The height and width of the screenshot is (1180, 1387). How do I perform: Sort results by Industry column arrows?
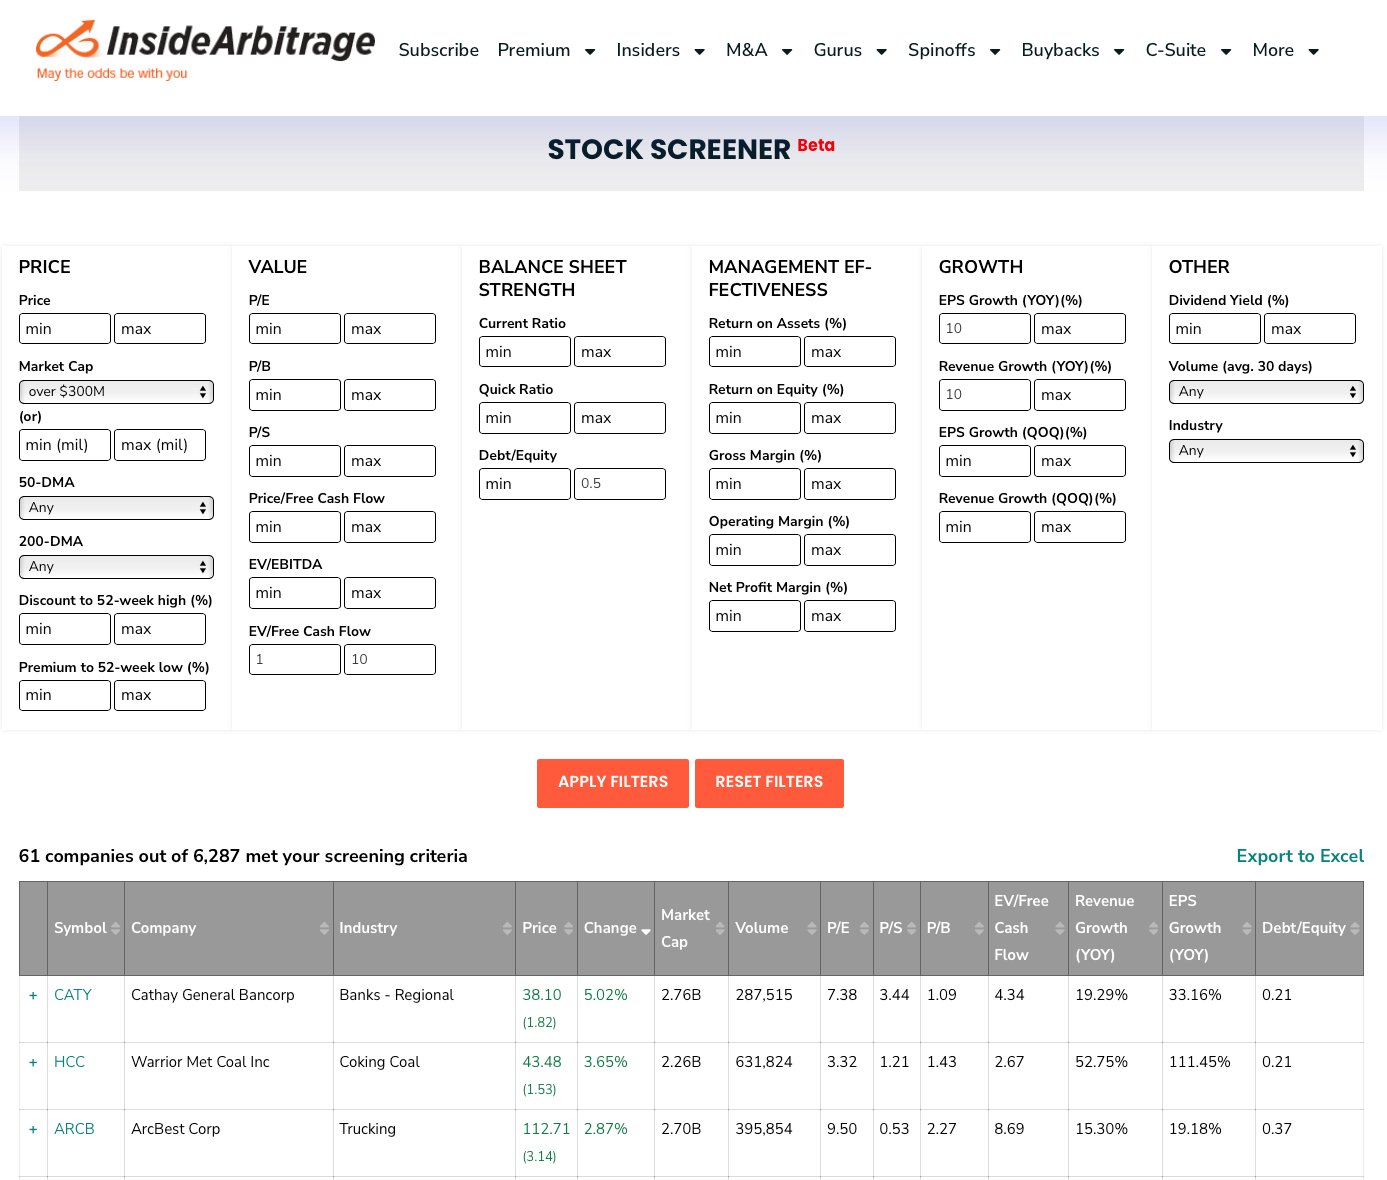pos(507,929)
